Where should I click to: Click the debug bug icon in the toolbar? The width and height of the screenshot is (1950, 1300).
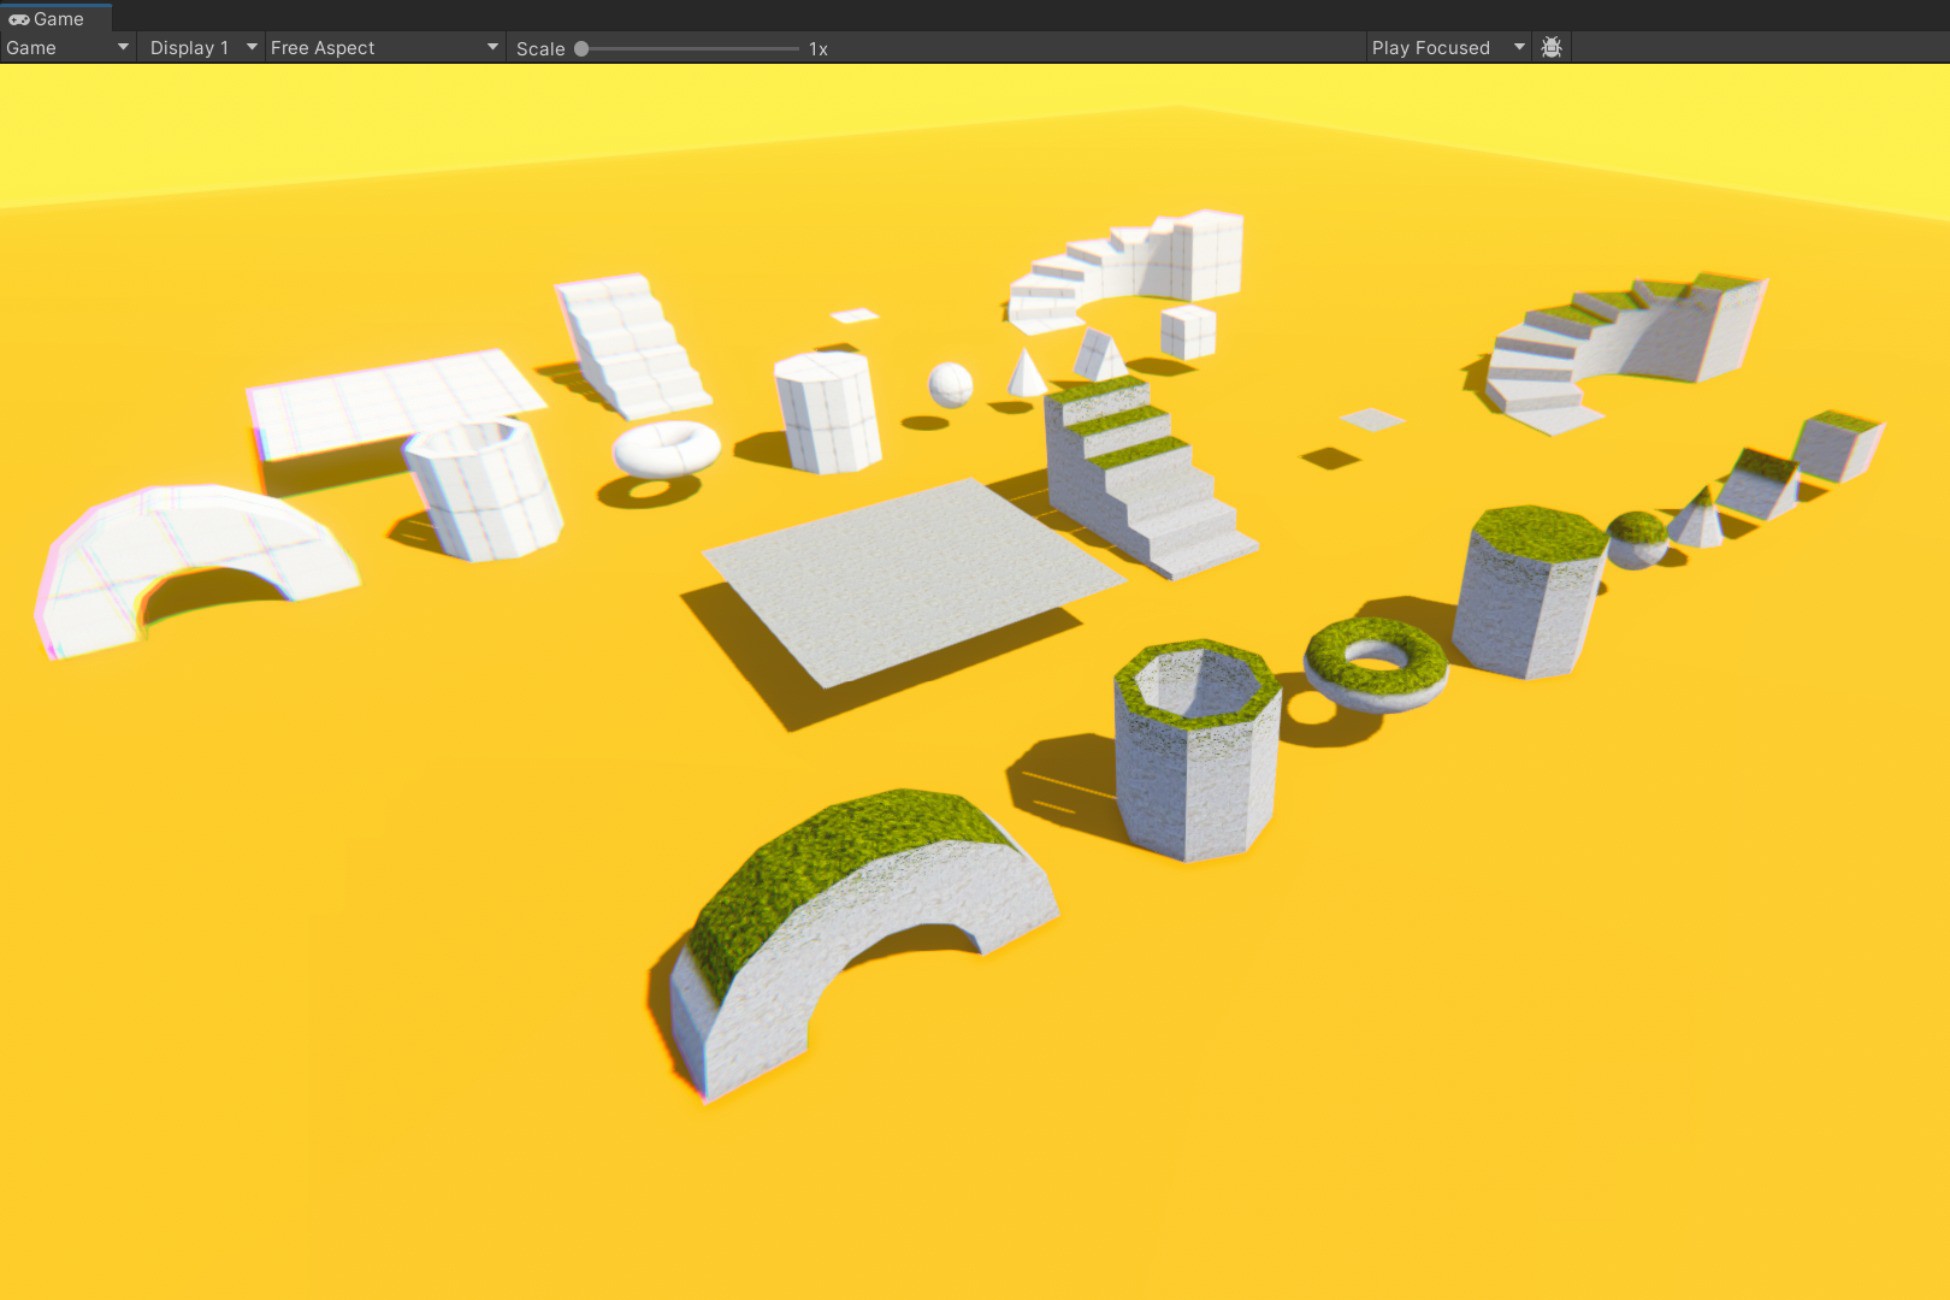point(1551,47)
